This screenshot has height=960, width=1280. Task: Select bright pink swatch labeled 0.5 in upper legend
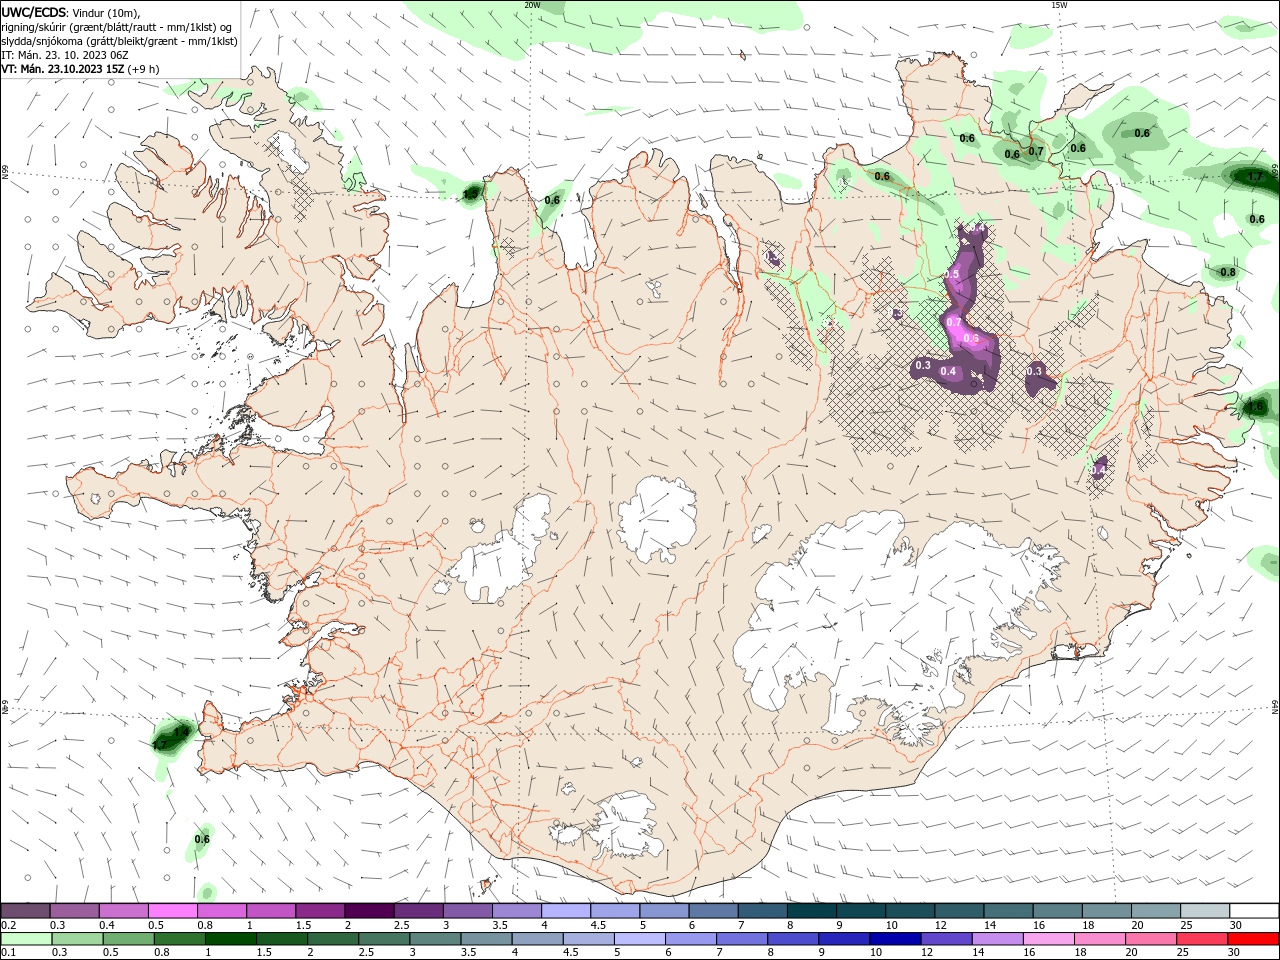tap(172, 910)
